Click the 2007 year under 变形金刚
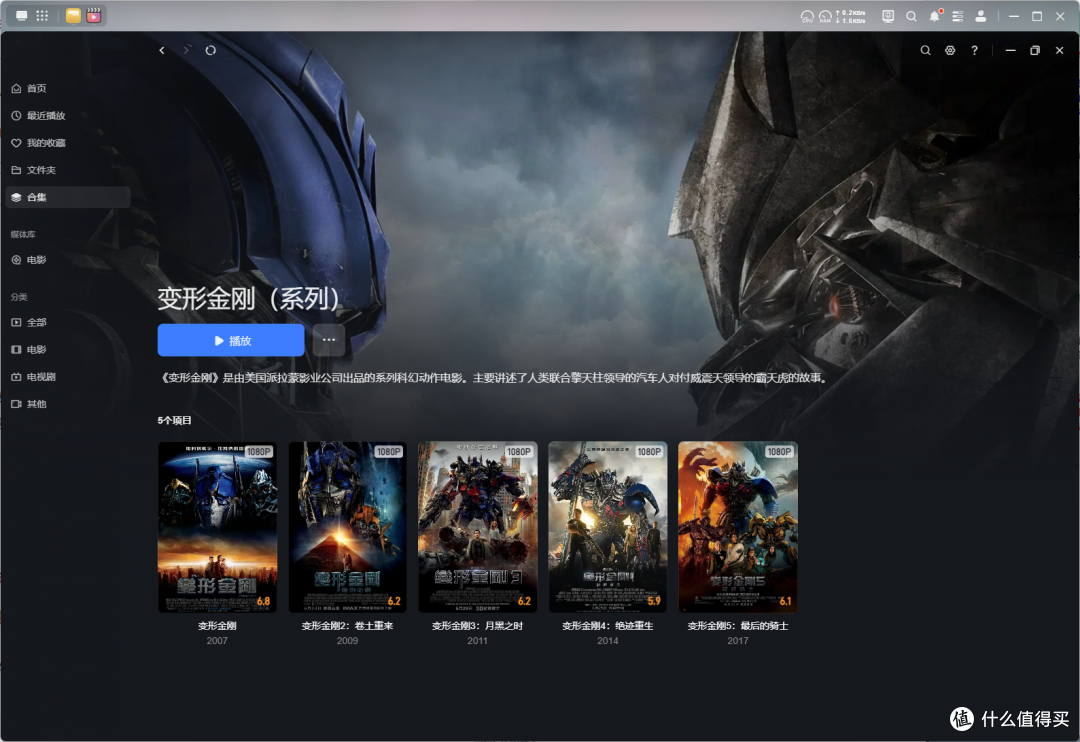 tap(217, 641)
